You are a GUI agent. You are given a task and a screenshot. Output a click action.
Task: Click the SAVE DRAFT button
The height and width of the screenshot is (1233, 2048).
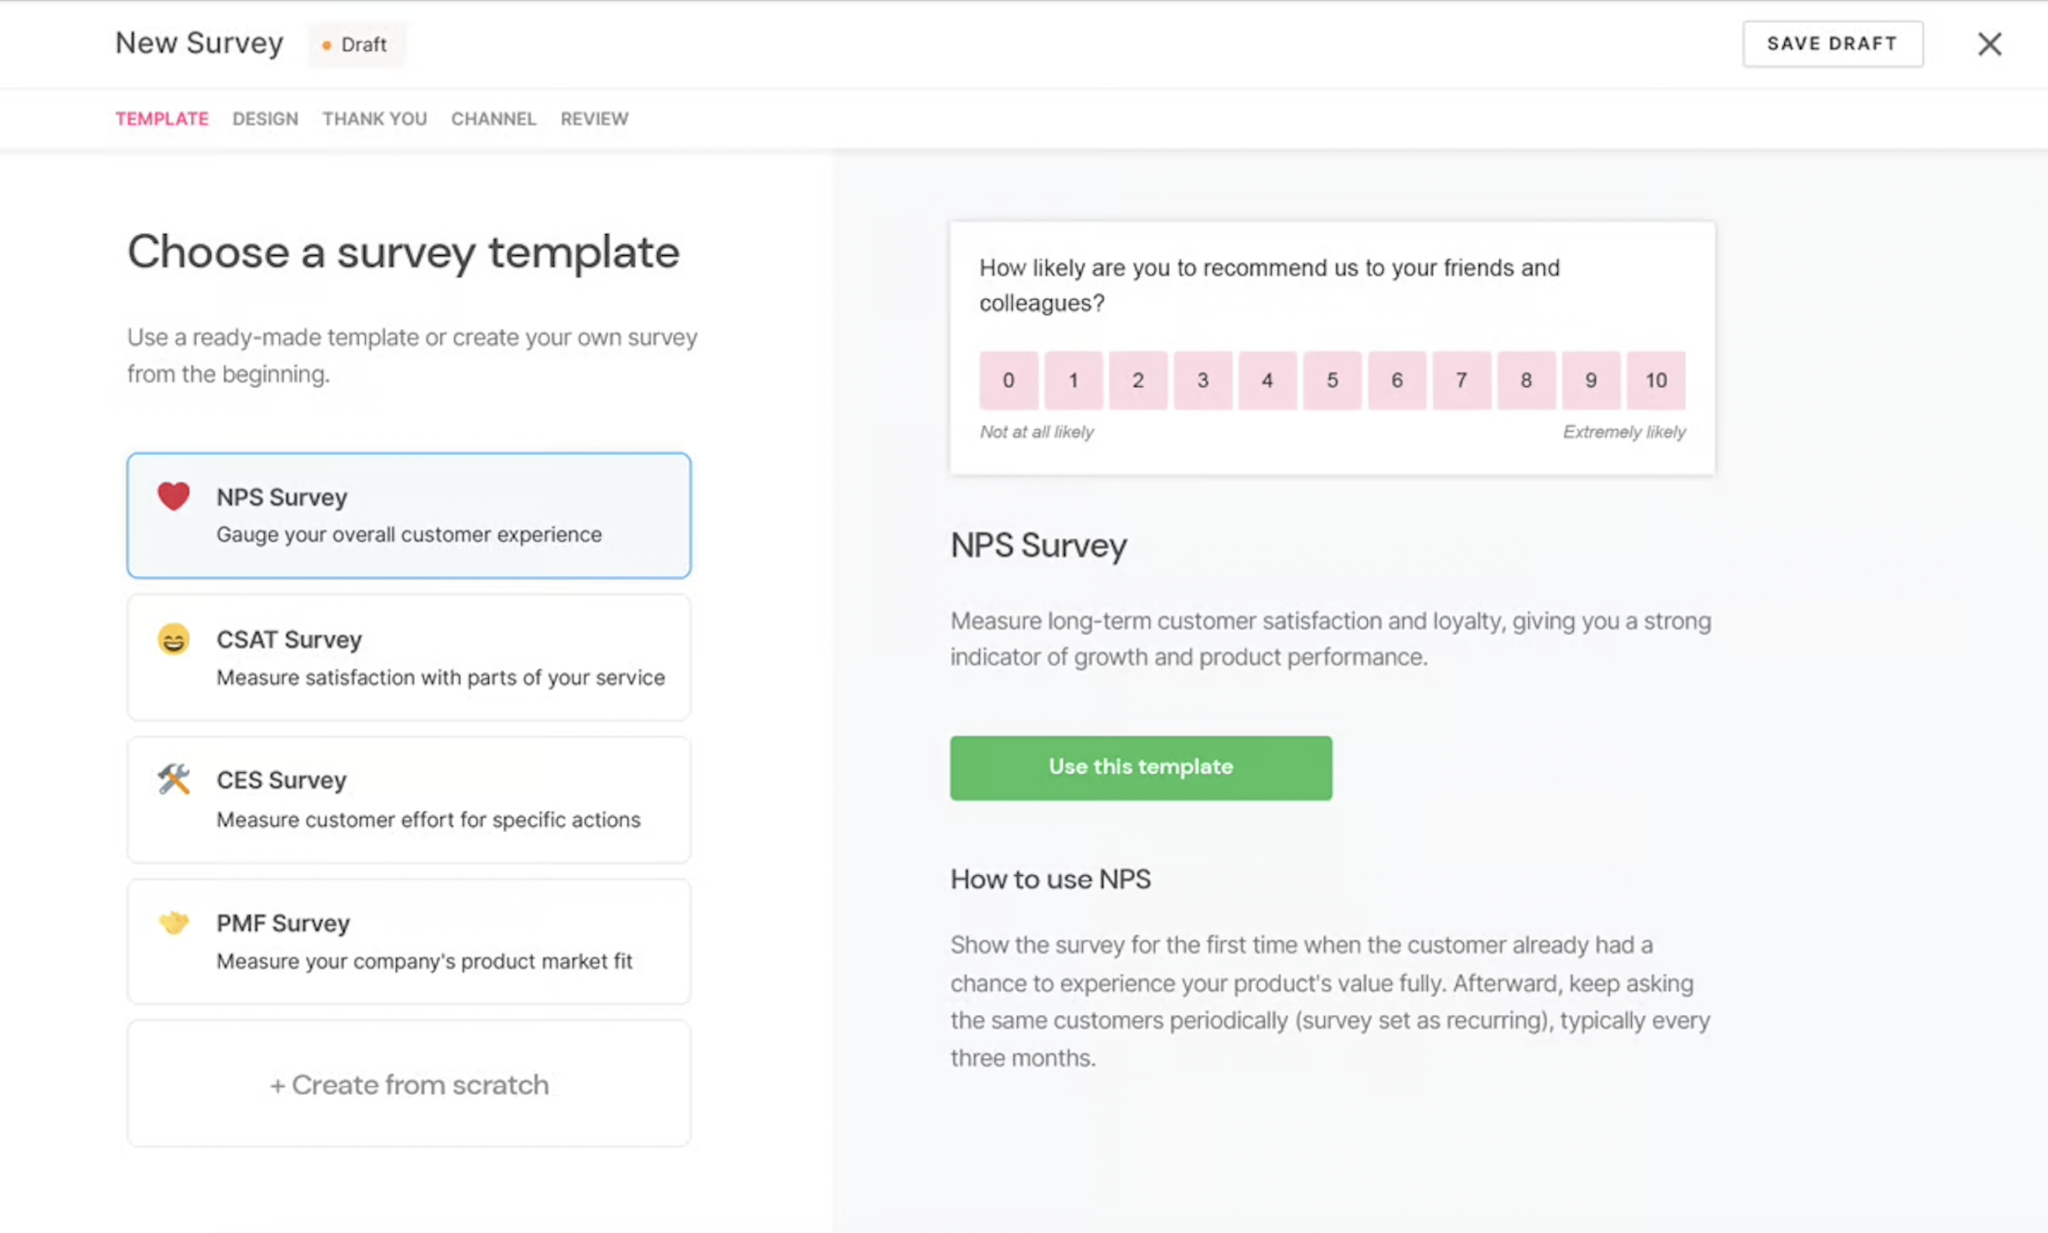[1833, 43]
